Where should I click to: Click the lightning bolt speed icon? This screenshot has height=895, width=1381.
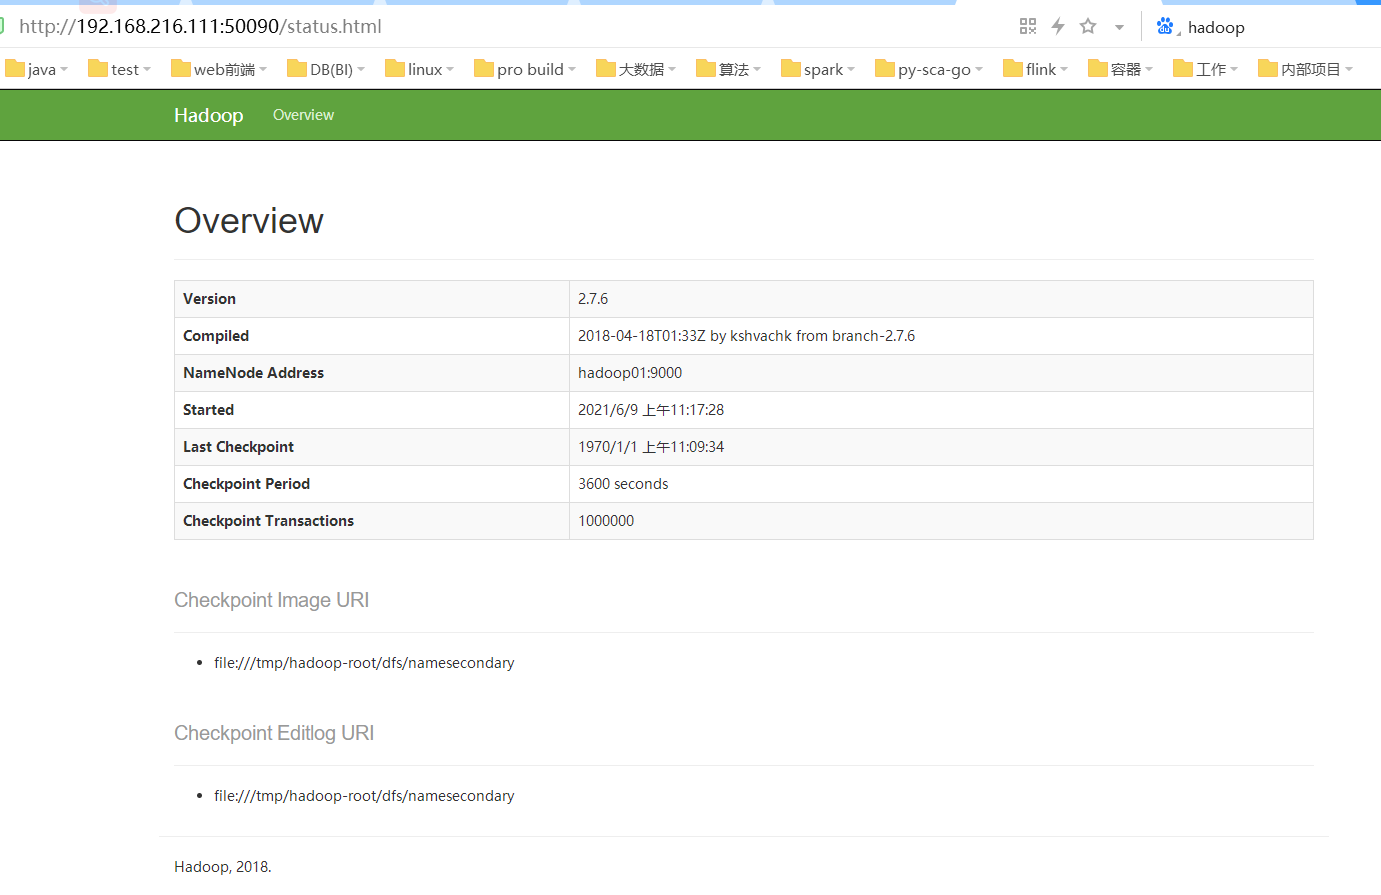click(1058, 26)
